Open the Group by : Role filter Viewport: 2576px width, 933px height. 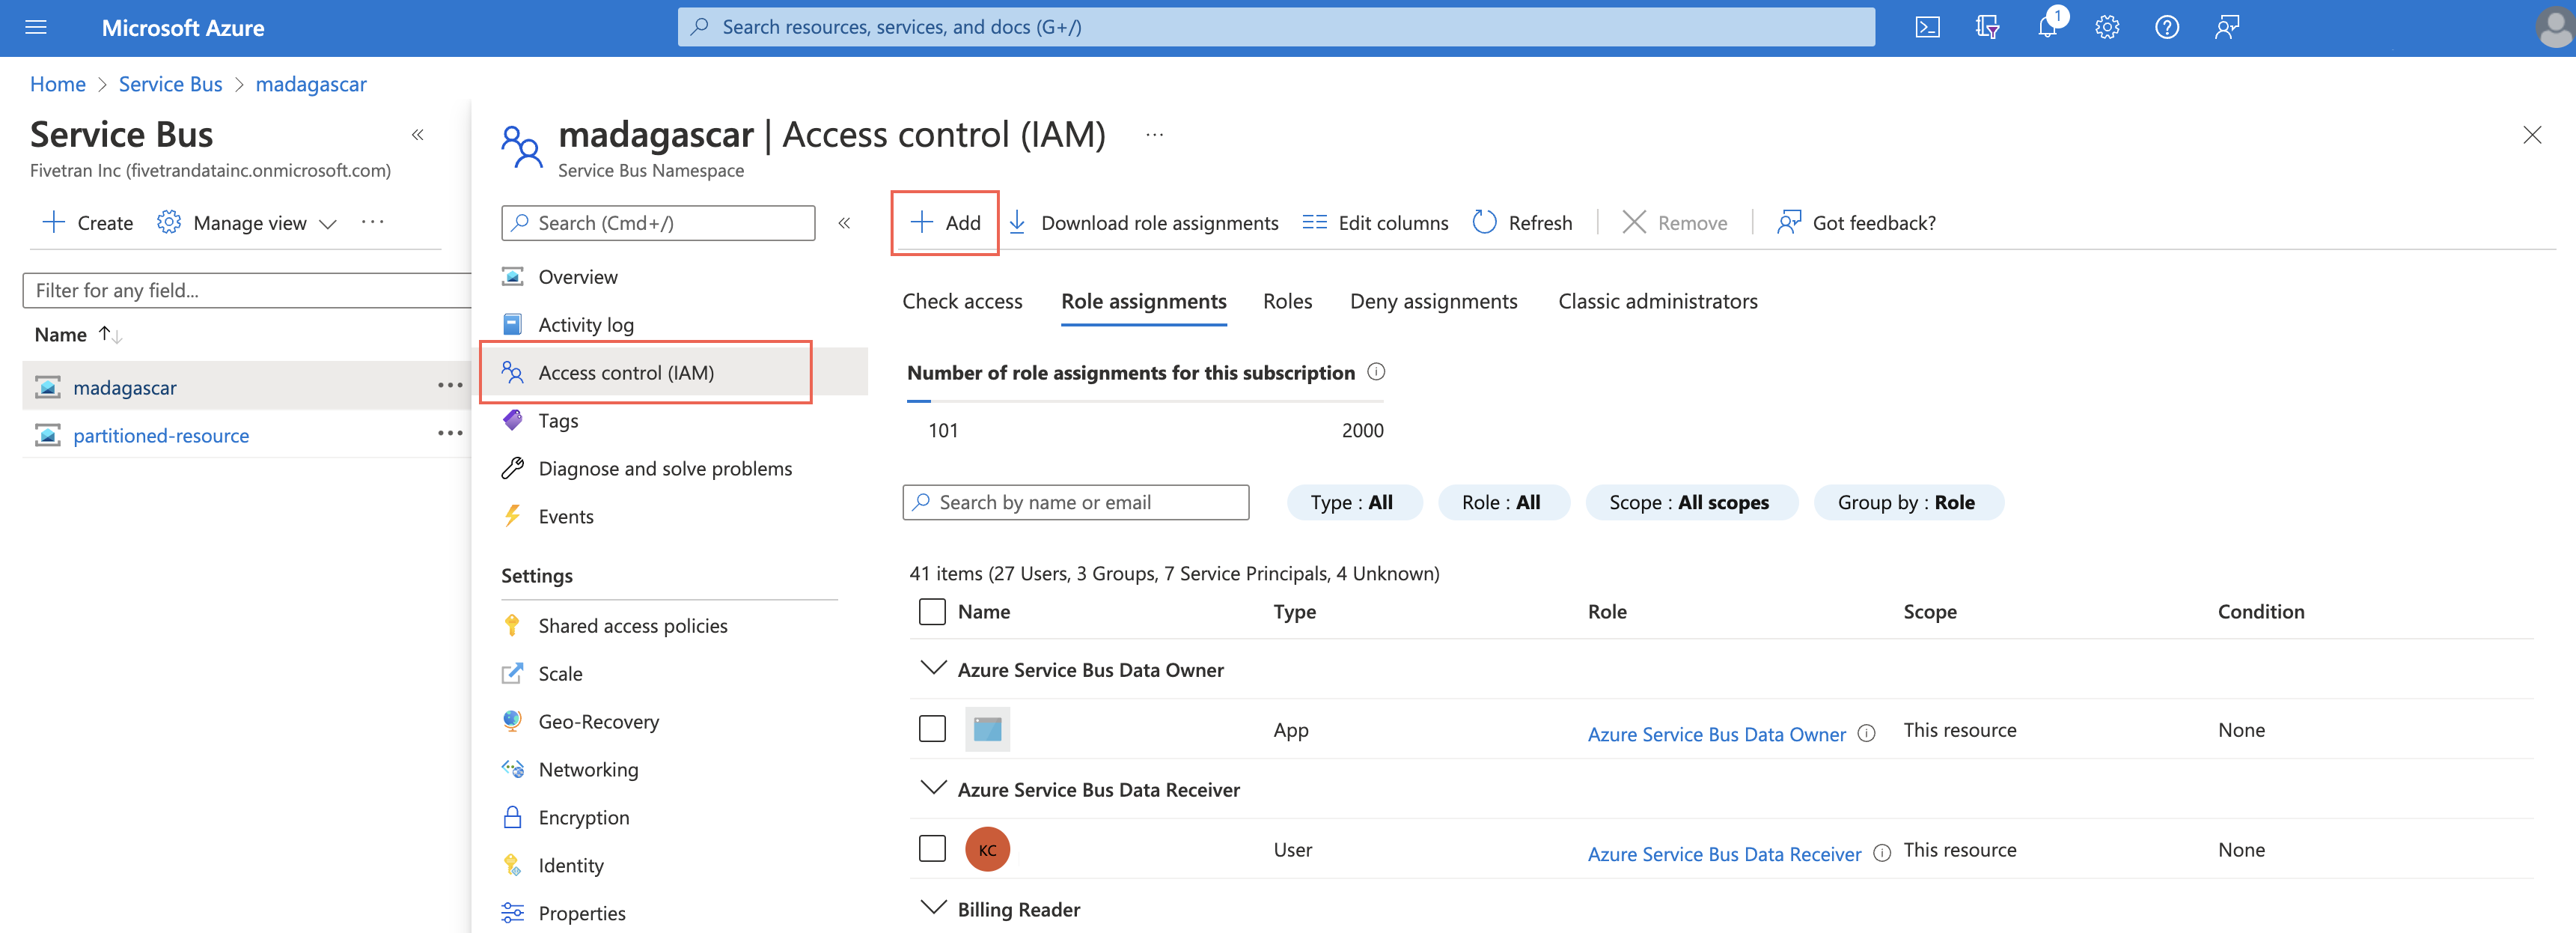(x=1908, y=502)
